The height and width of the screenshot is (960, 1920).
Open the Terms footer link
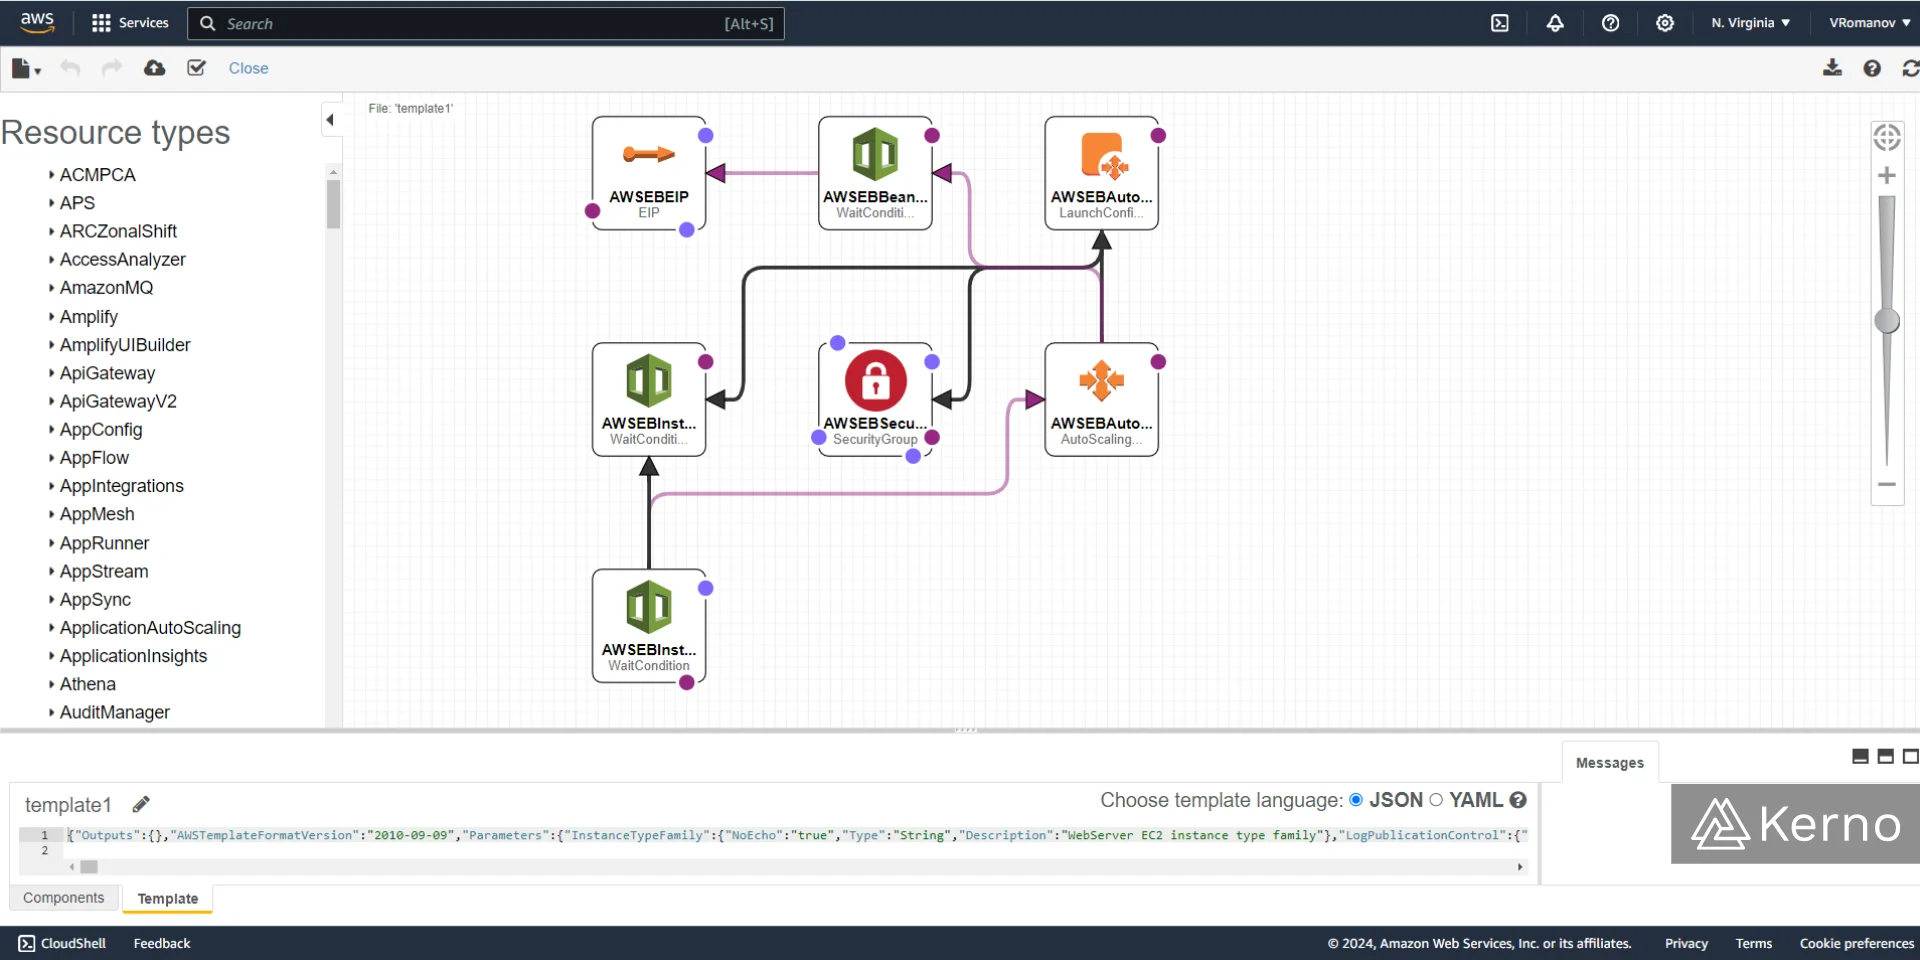1754,943
